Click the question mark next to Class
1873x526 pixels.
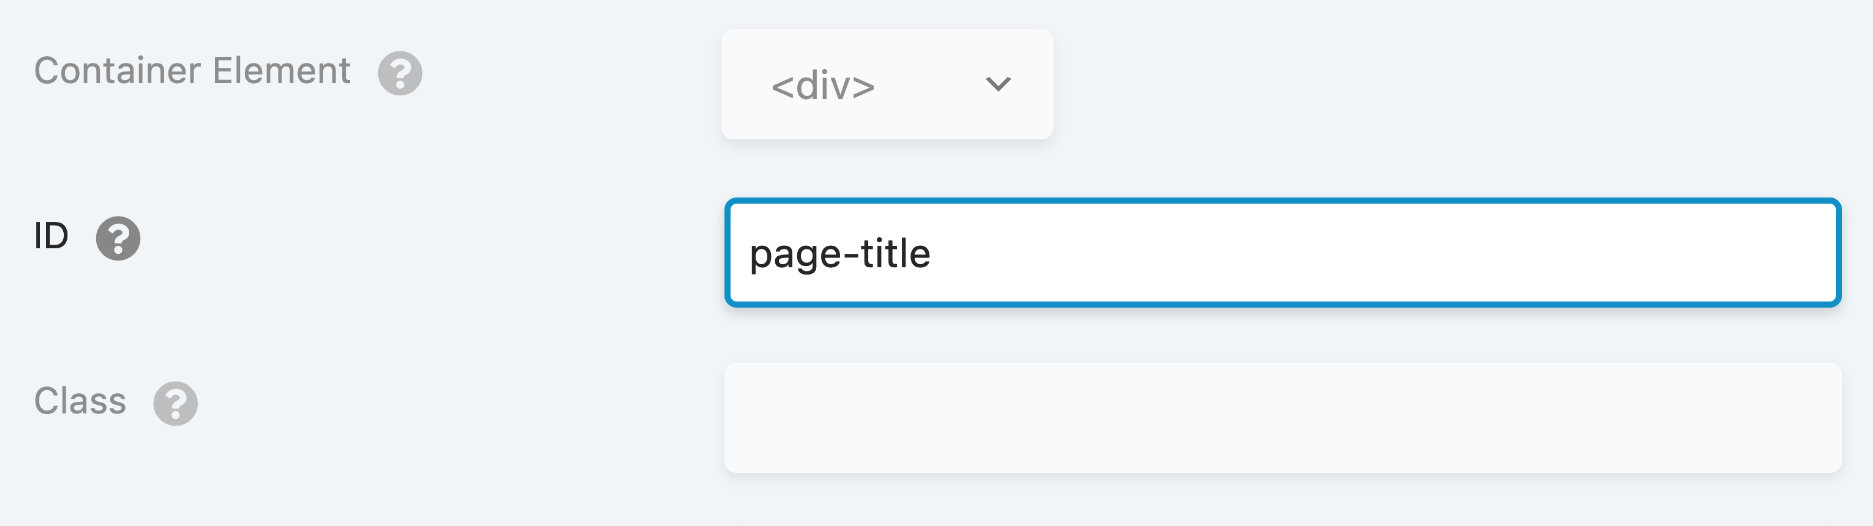[x=175, y=404]
